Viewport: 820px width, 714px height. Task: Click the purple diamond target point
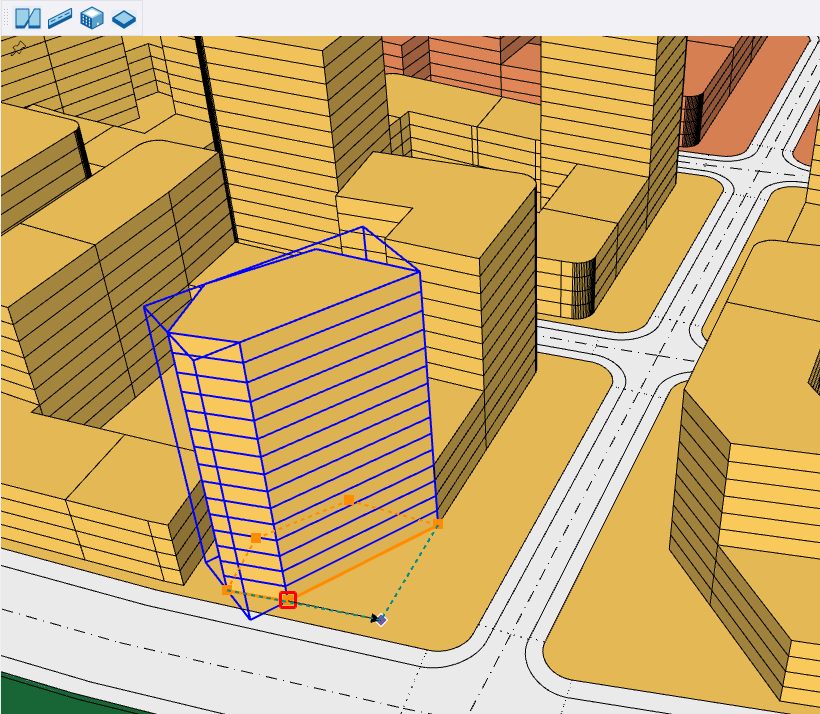click(x=382, y=620)
